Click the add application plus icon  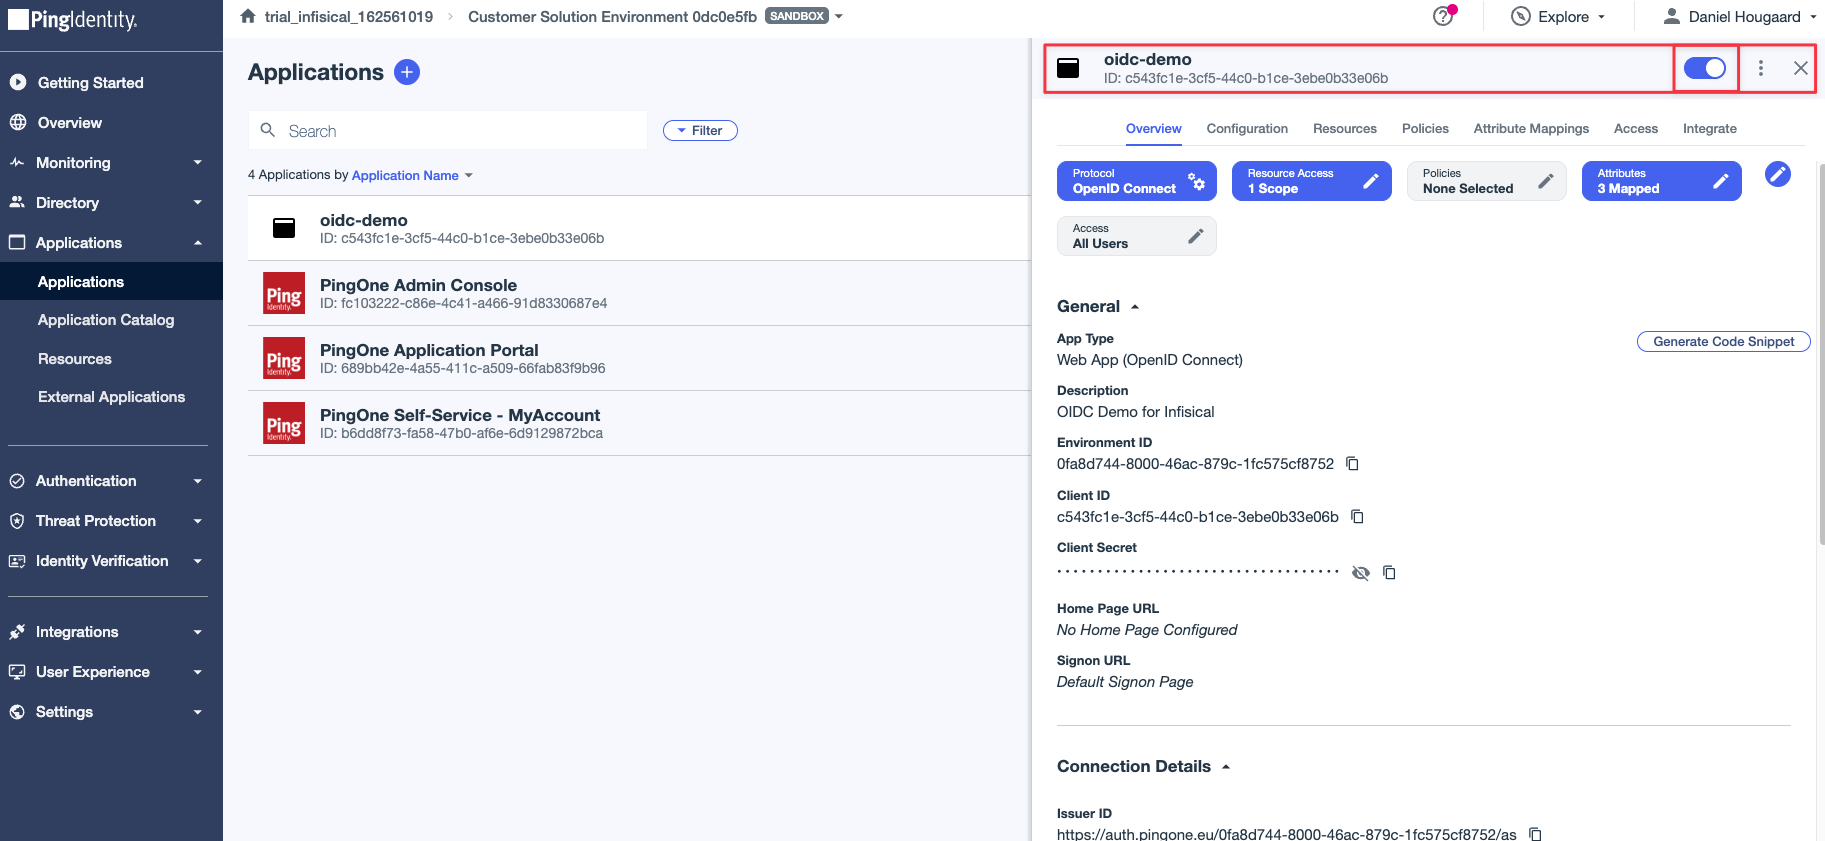pos(407,72)
